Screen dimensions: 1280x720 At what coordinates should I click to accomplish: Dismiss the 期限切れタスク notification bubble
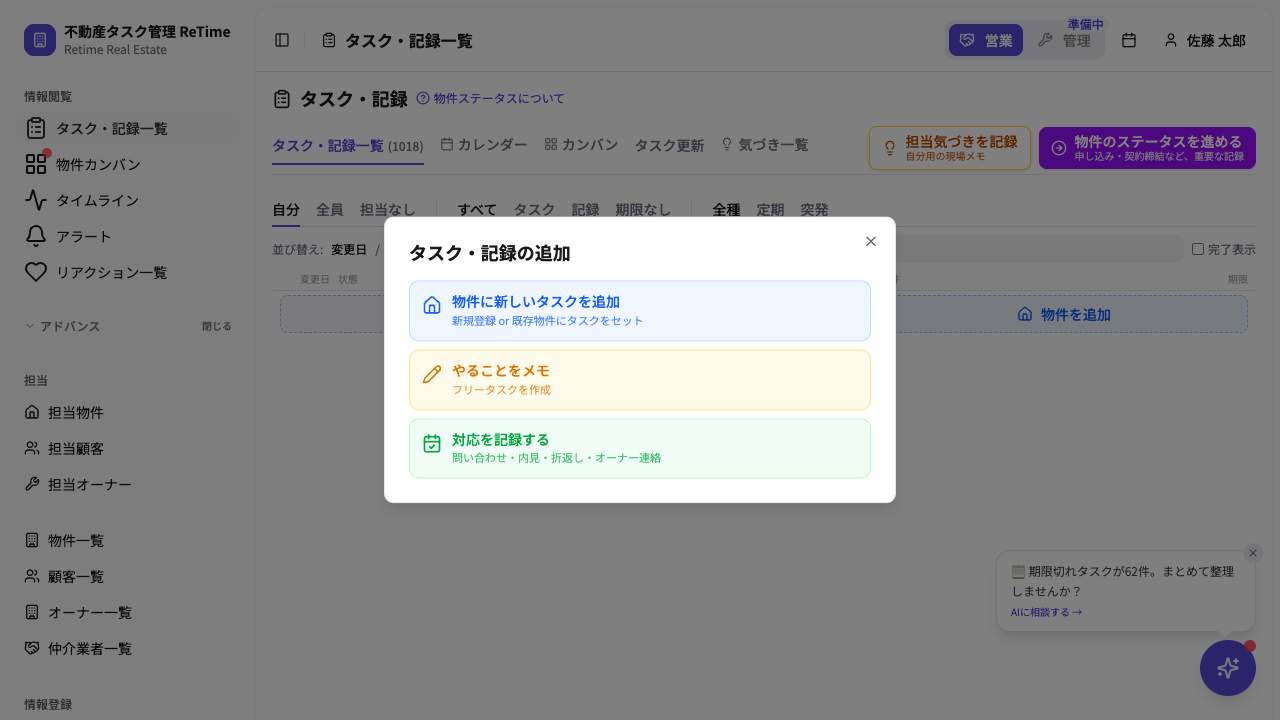tap(1253, 553)
